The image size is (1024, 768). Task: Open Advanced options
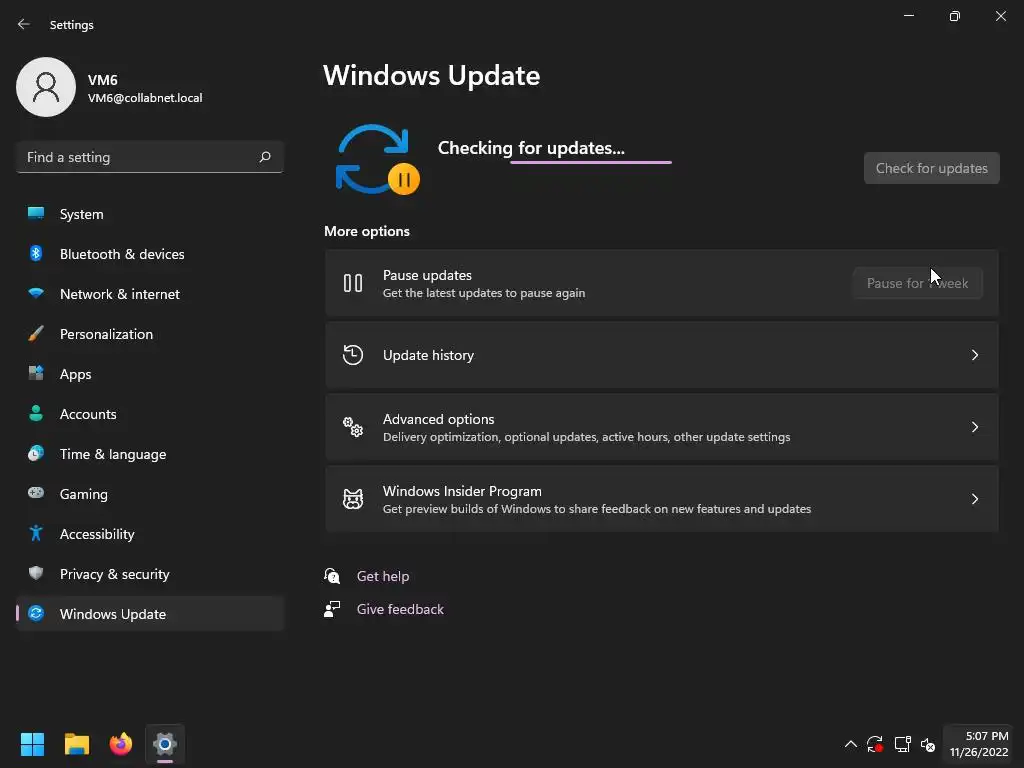pos(662,426)
